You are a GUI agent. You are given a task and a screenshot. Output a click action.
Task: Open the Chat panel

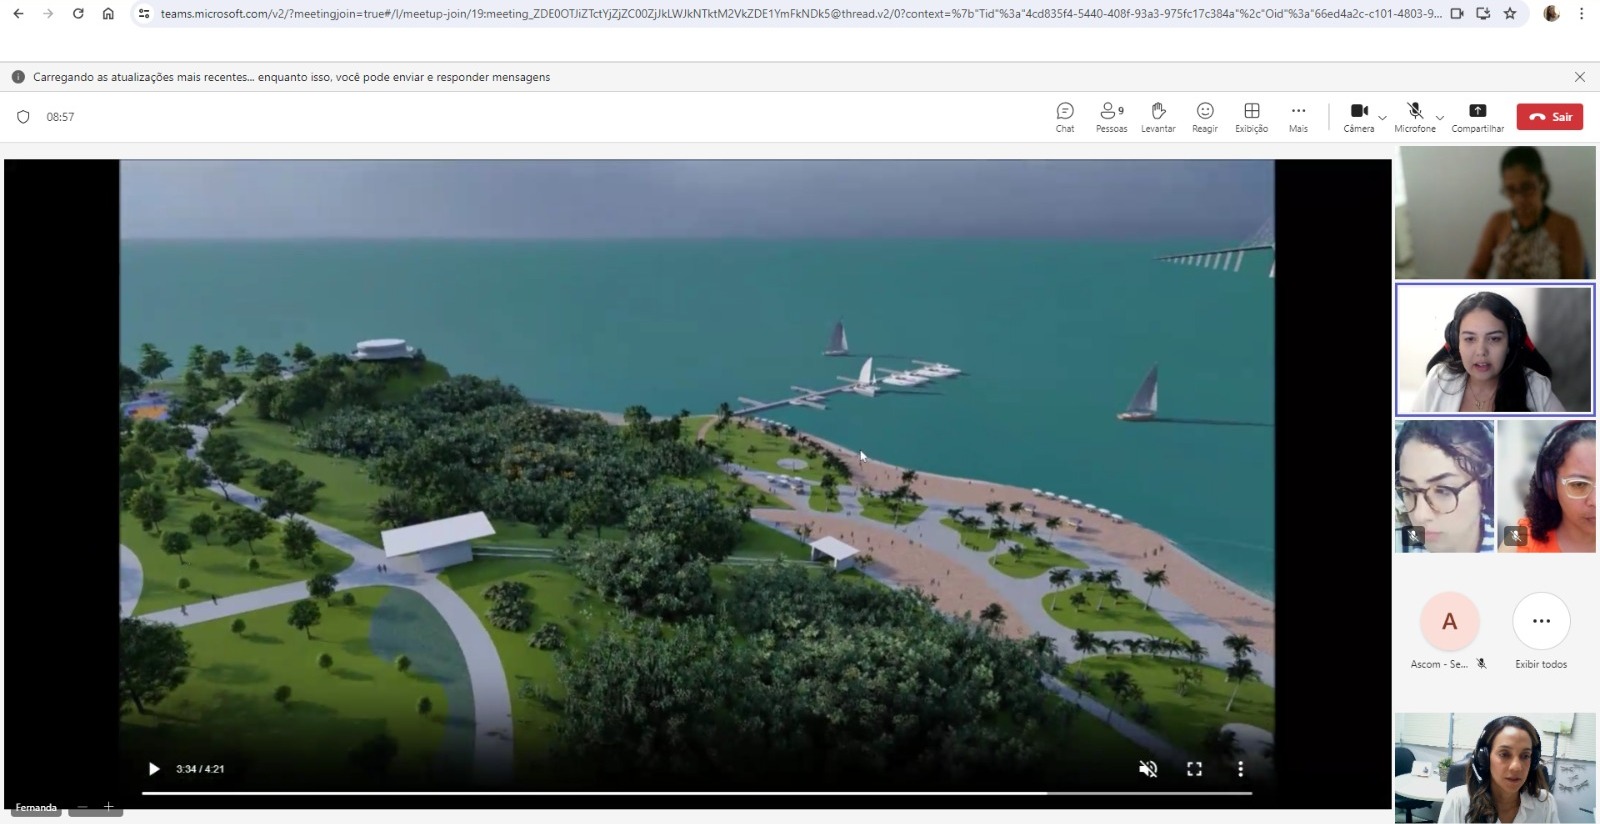pos(1065,116)
